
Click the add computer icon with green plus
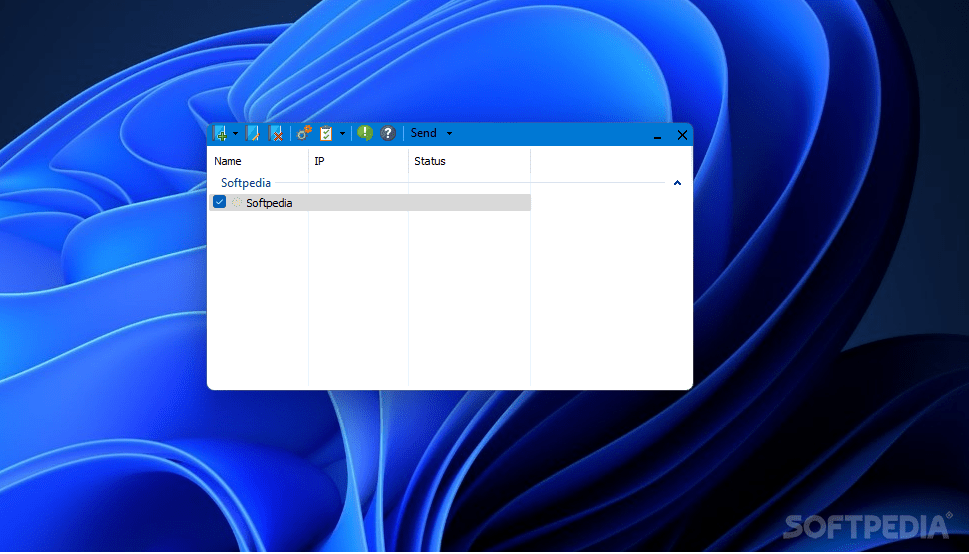coord(220,134)
